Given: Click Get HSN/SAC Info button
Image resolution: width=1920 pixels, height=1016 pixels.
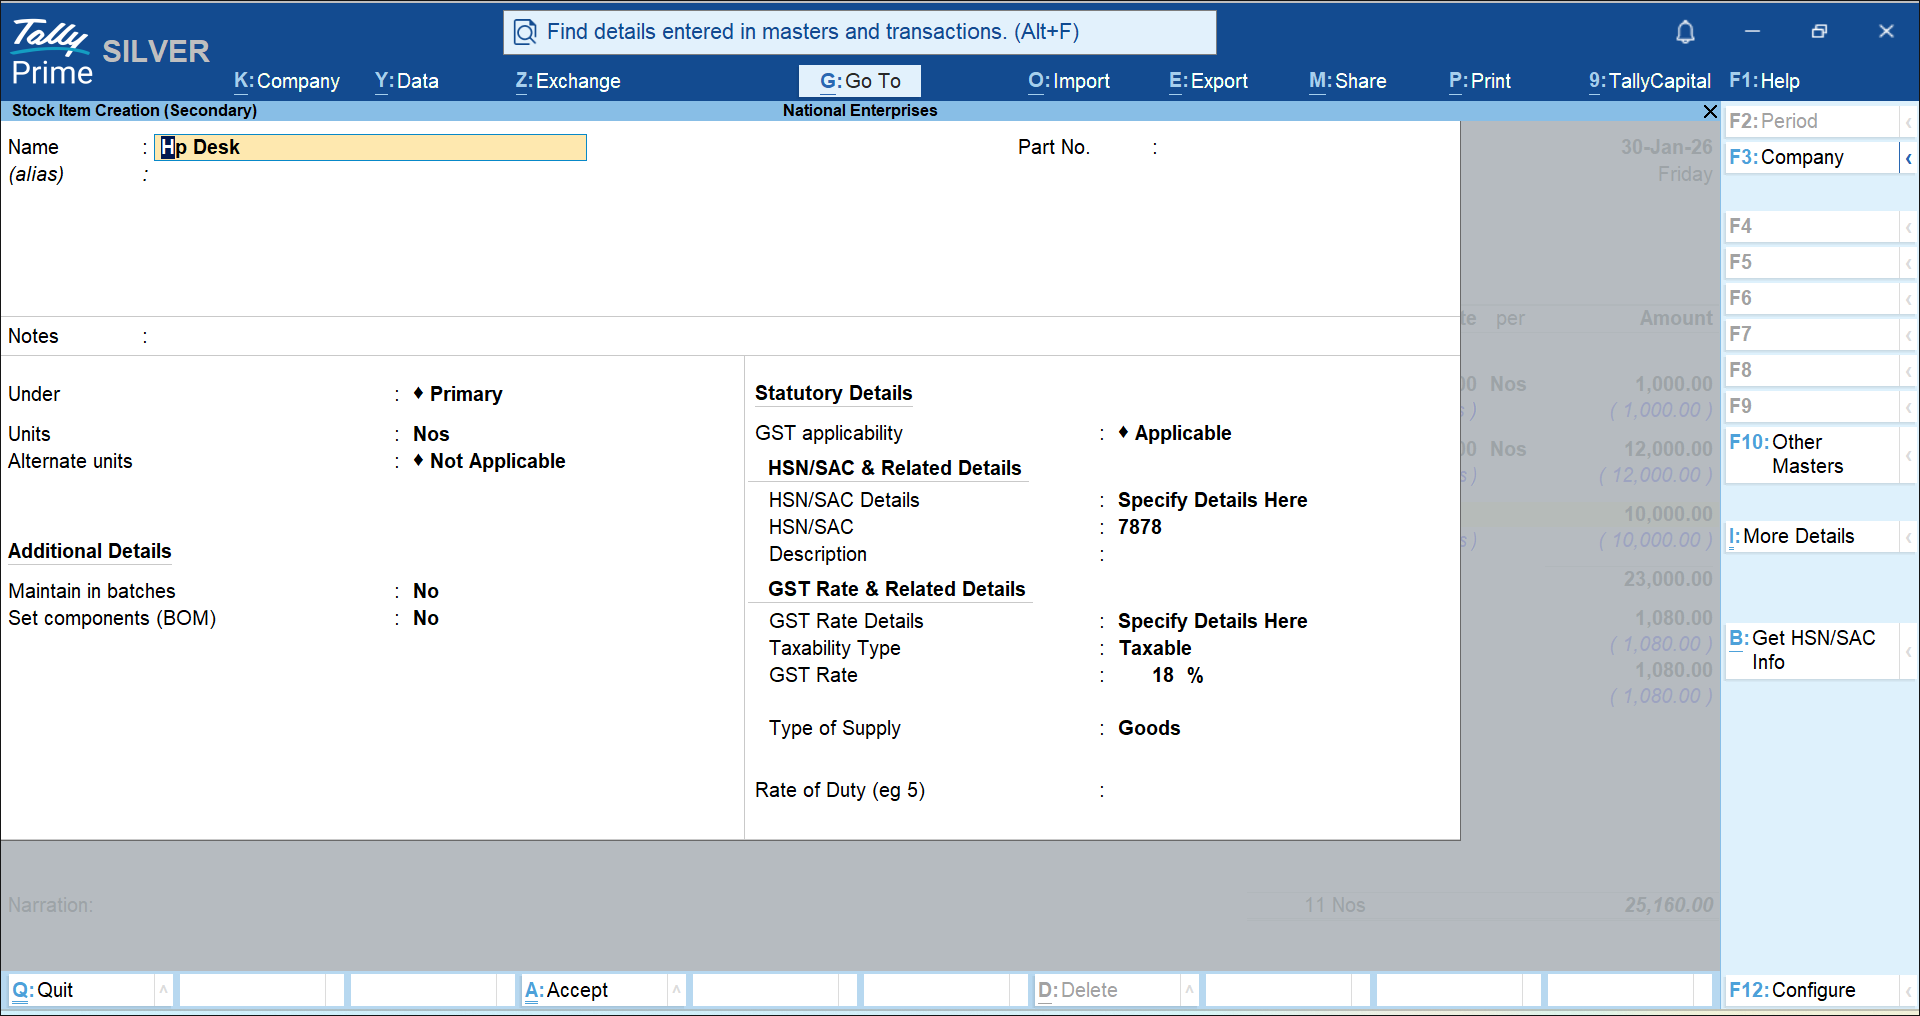Looking at the screenshot, I should pyautogui.click(x=1810, y=650).
